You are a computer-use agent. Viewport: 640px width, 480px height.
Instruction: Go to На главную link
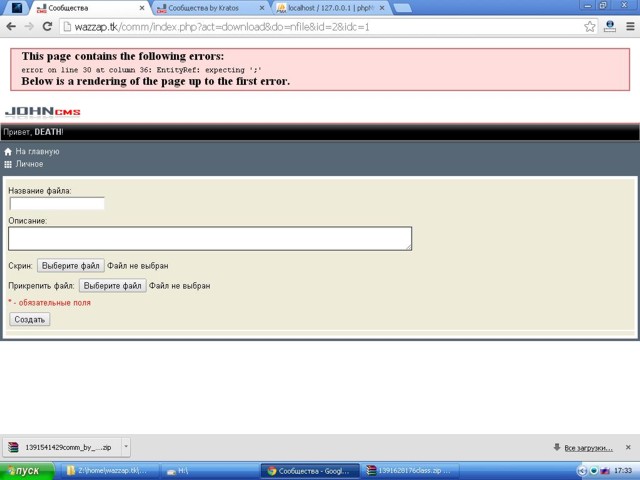(x=37, y=151)
